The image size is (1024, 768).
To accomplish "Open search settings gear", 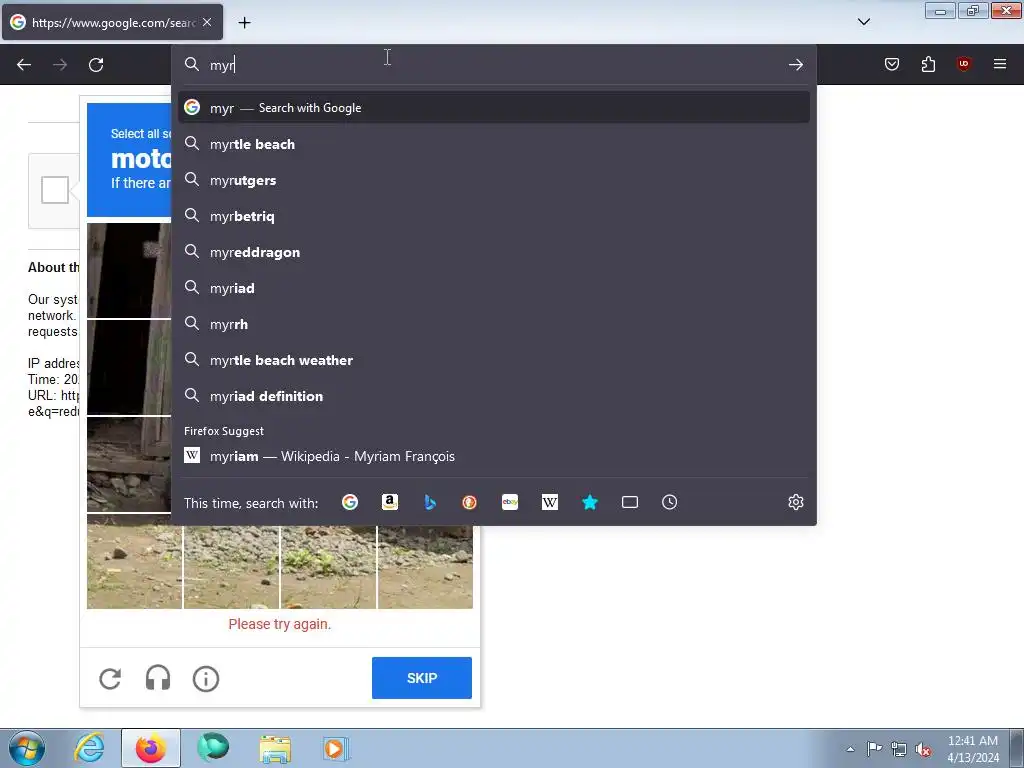I will click(x=795, y=502).
